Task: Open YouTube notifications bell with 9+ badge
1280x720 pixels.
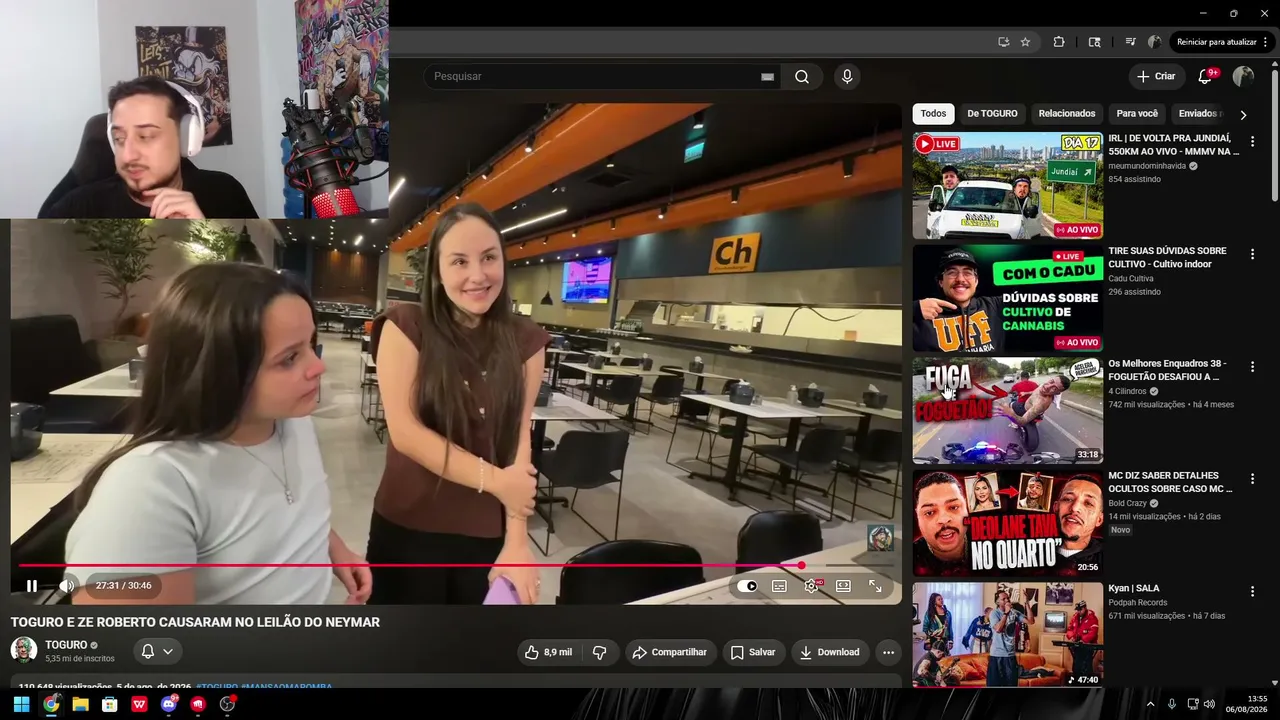Action: 1206,77
